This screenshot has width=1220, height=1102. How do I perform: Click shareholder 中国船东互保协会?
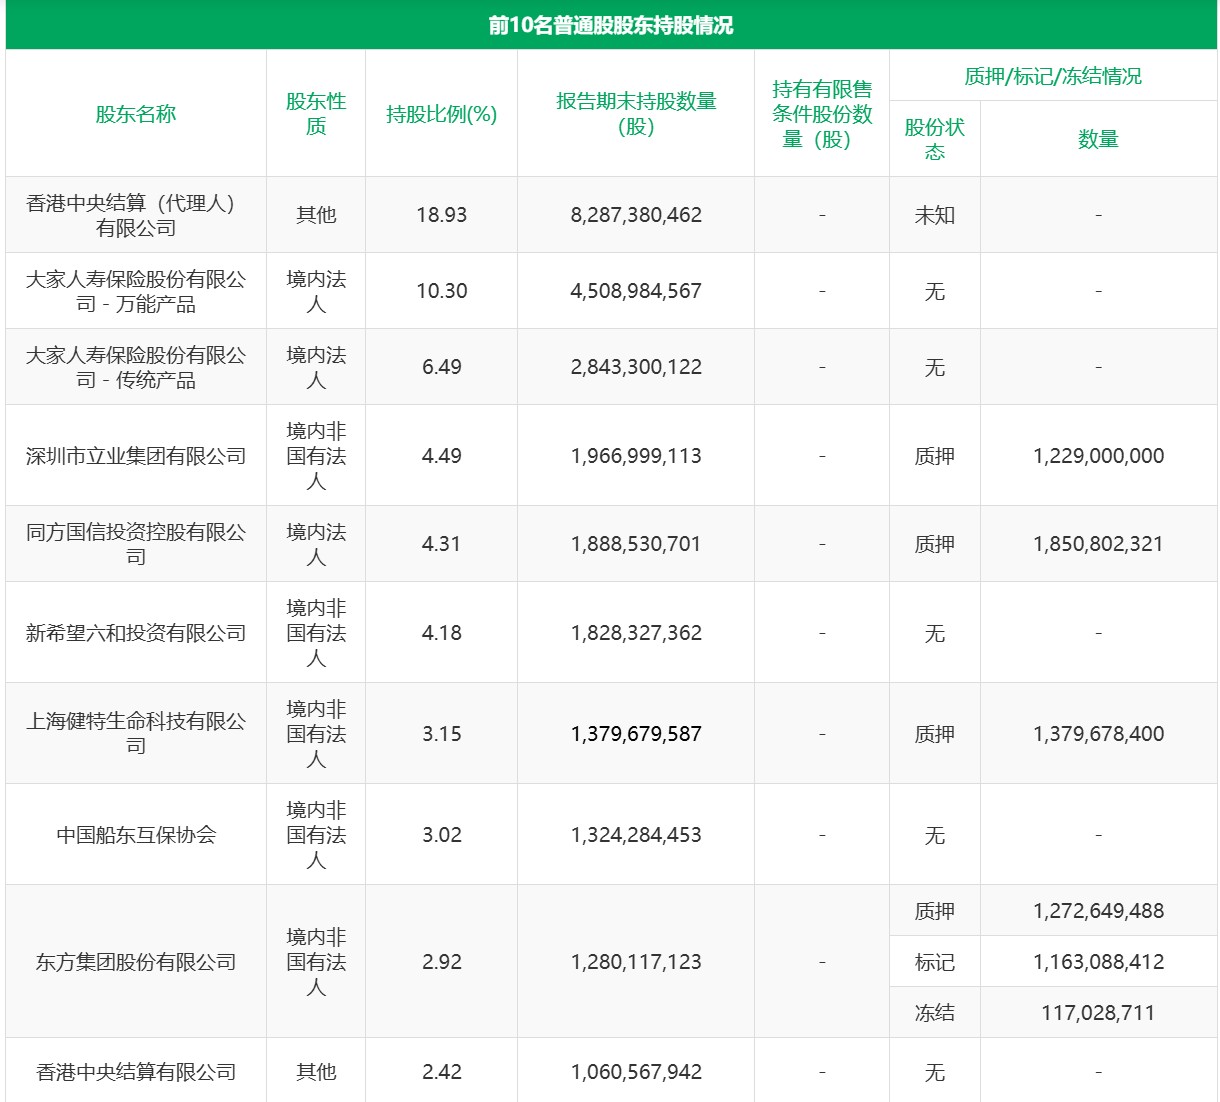(x=136, y=835)
